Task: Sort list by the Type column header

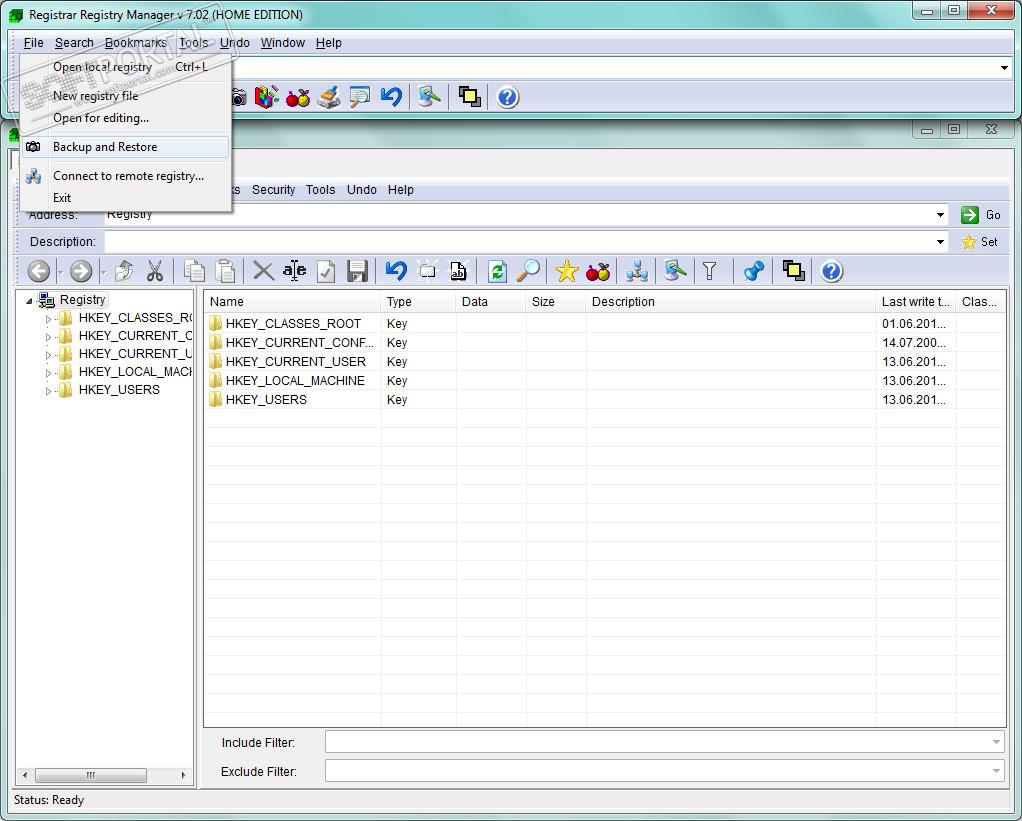Action: pyautogui.click(x=418, y=302)
